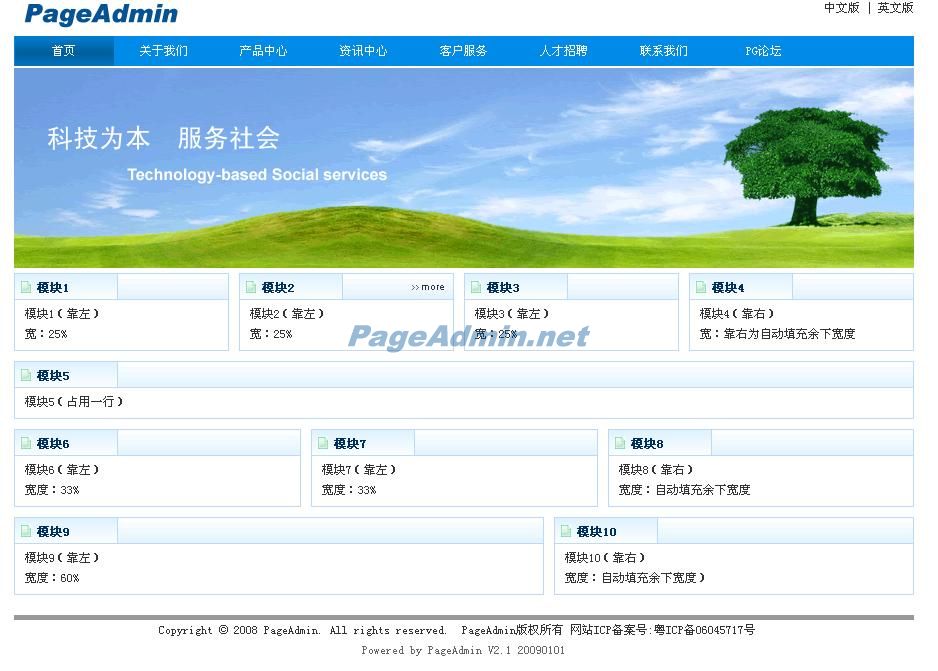Click the document icon beside 模块6
Image resolution: width=938 pixels, height=671 pixels.
[26, 443]
